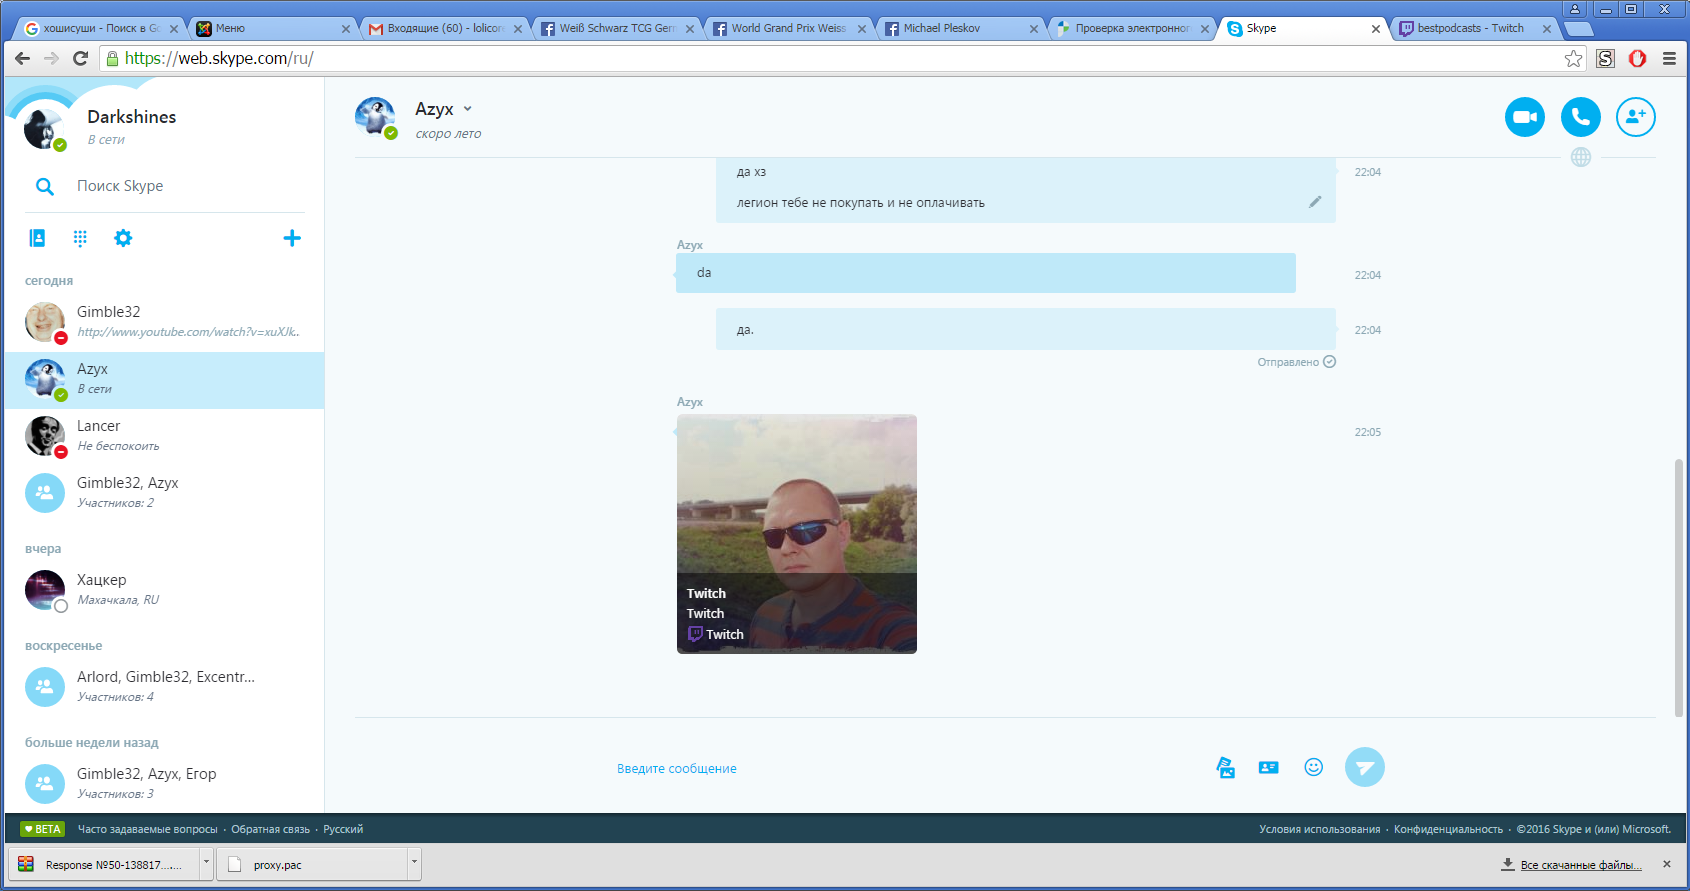
Task: Close the Skype browser tab
Action: (1376, 29)
